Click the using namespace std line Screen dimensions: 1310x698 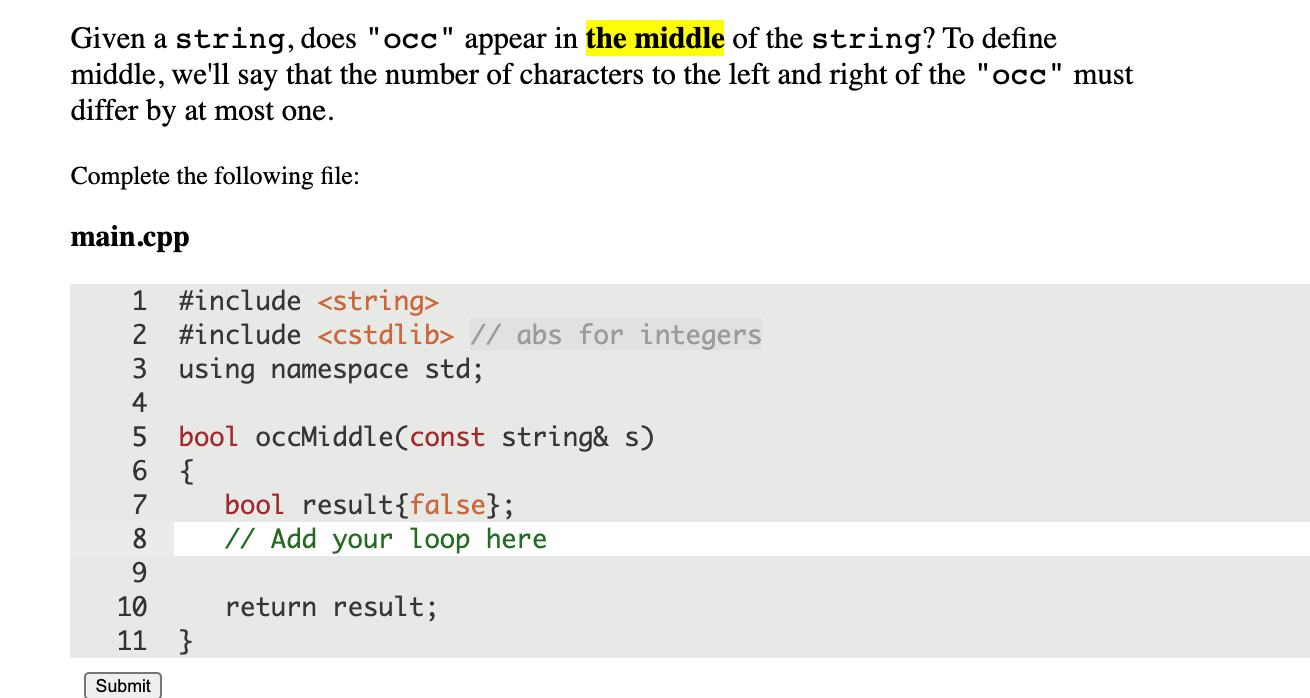coord(330,369)
